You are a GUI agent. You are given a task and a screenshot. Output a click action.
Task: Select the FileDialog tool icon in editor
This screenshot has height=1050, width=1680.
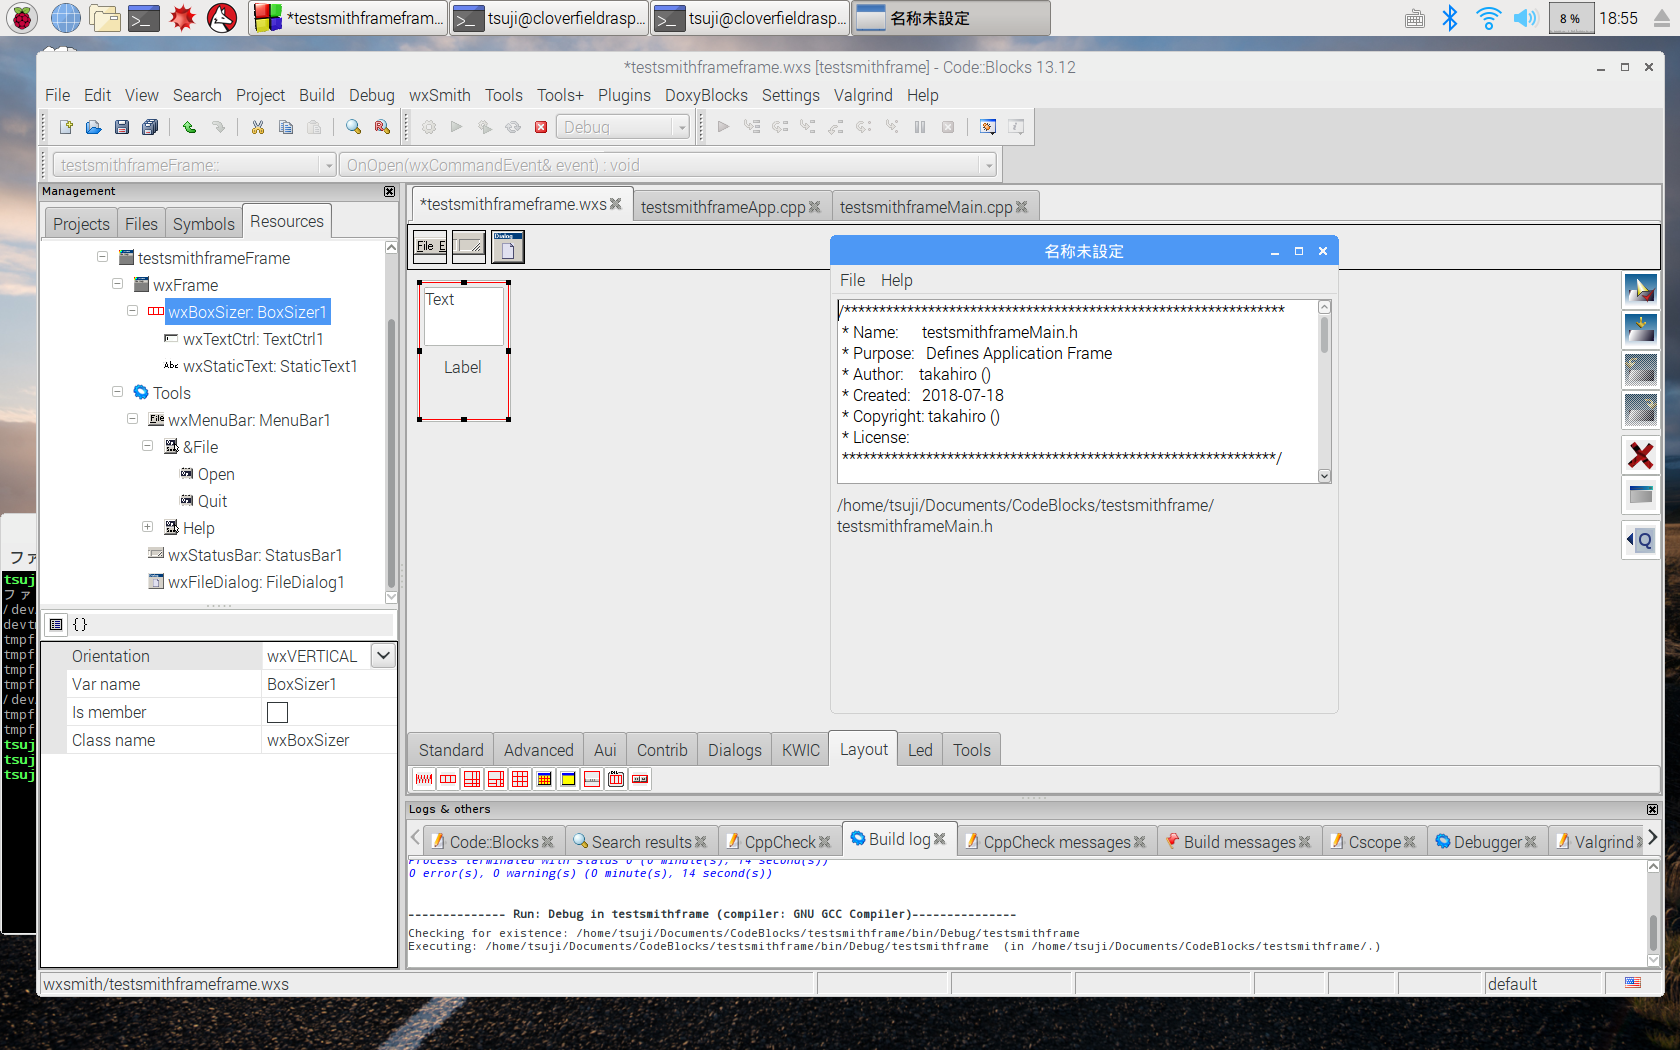pyautogui.click(x=508, y=246)
